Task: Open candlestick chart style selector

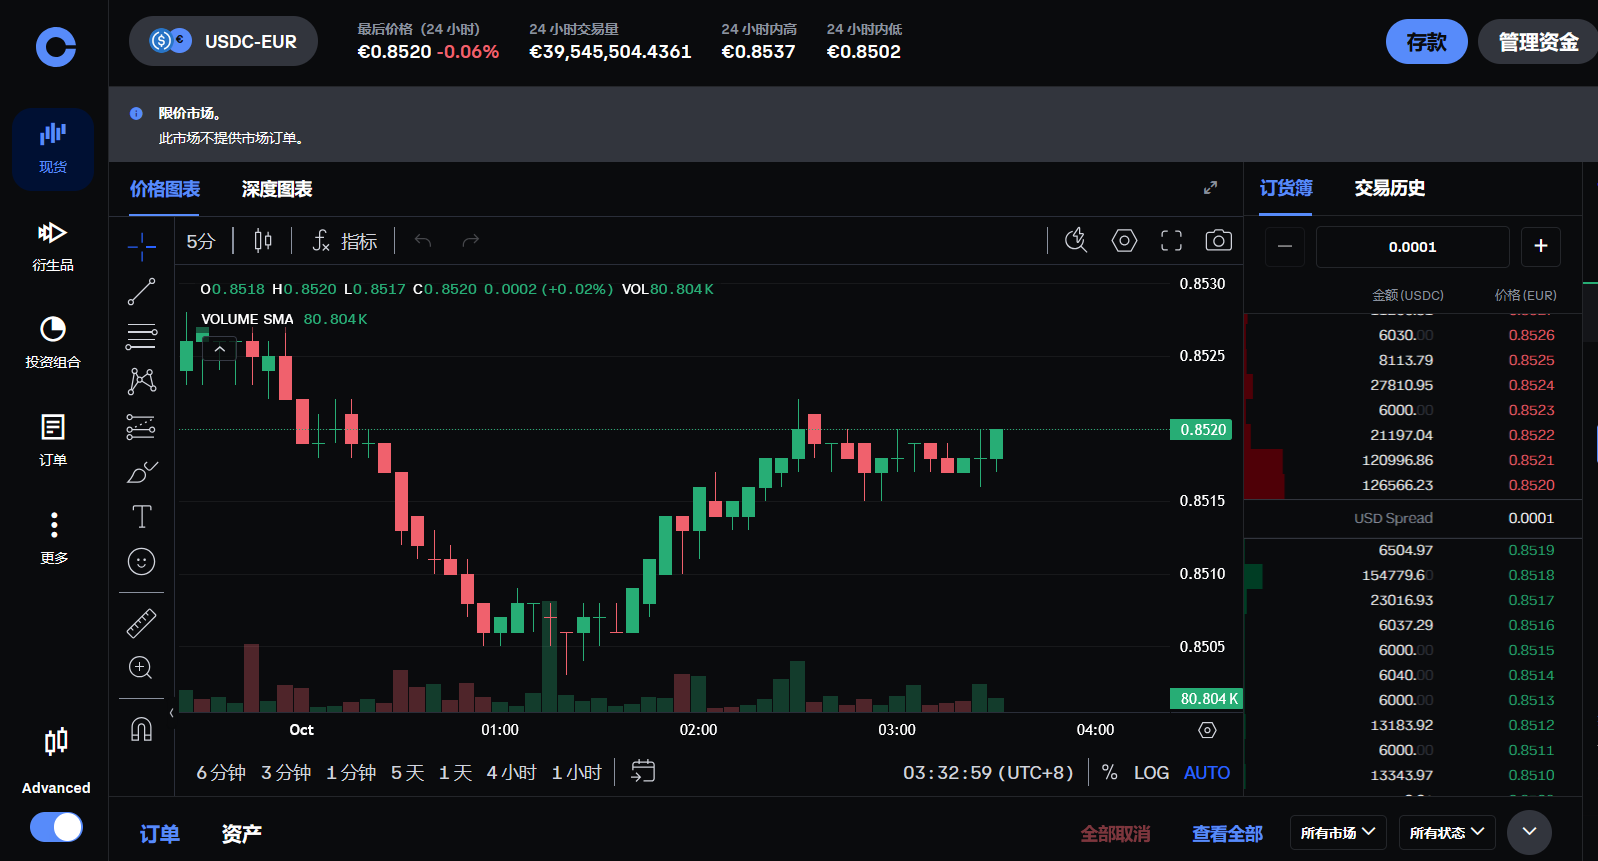Action: pos(263,241)
